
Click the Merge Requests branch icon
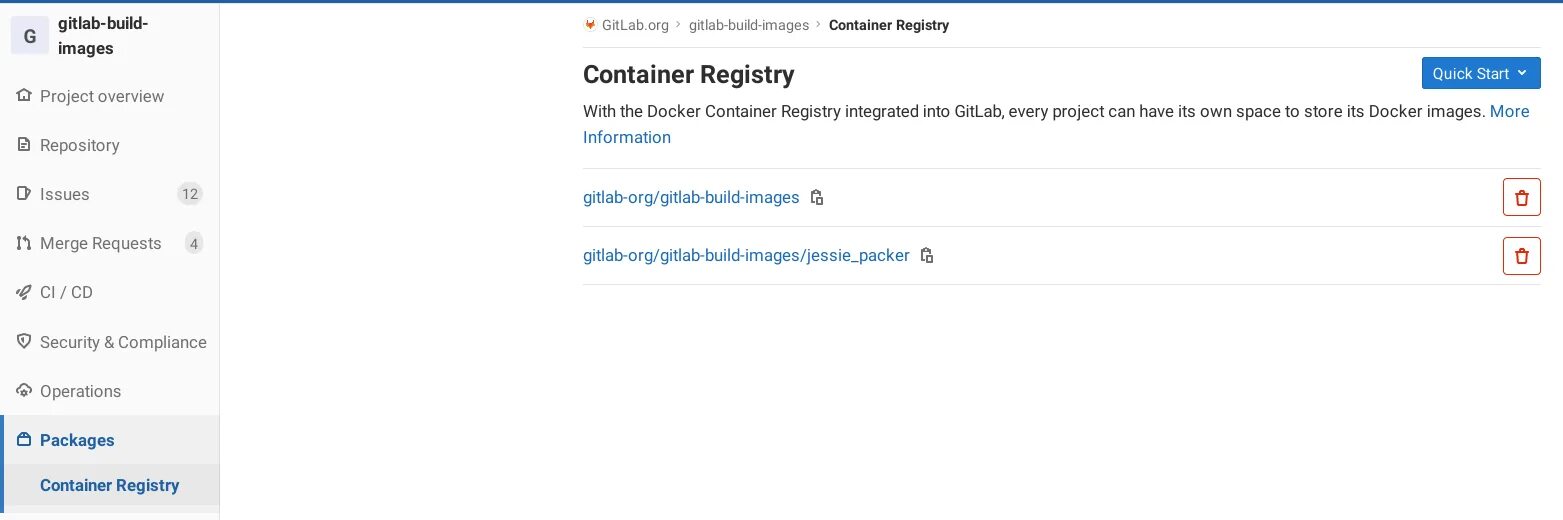click(x=24, y=243)
